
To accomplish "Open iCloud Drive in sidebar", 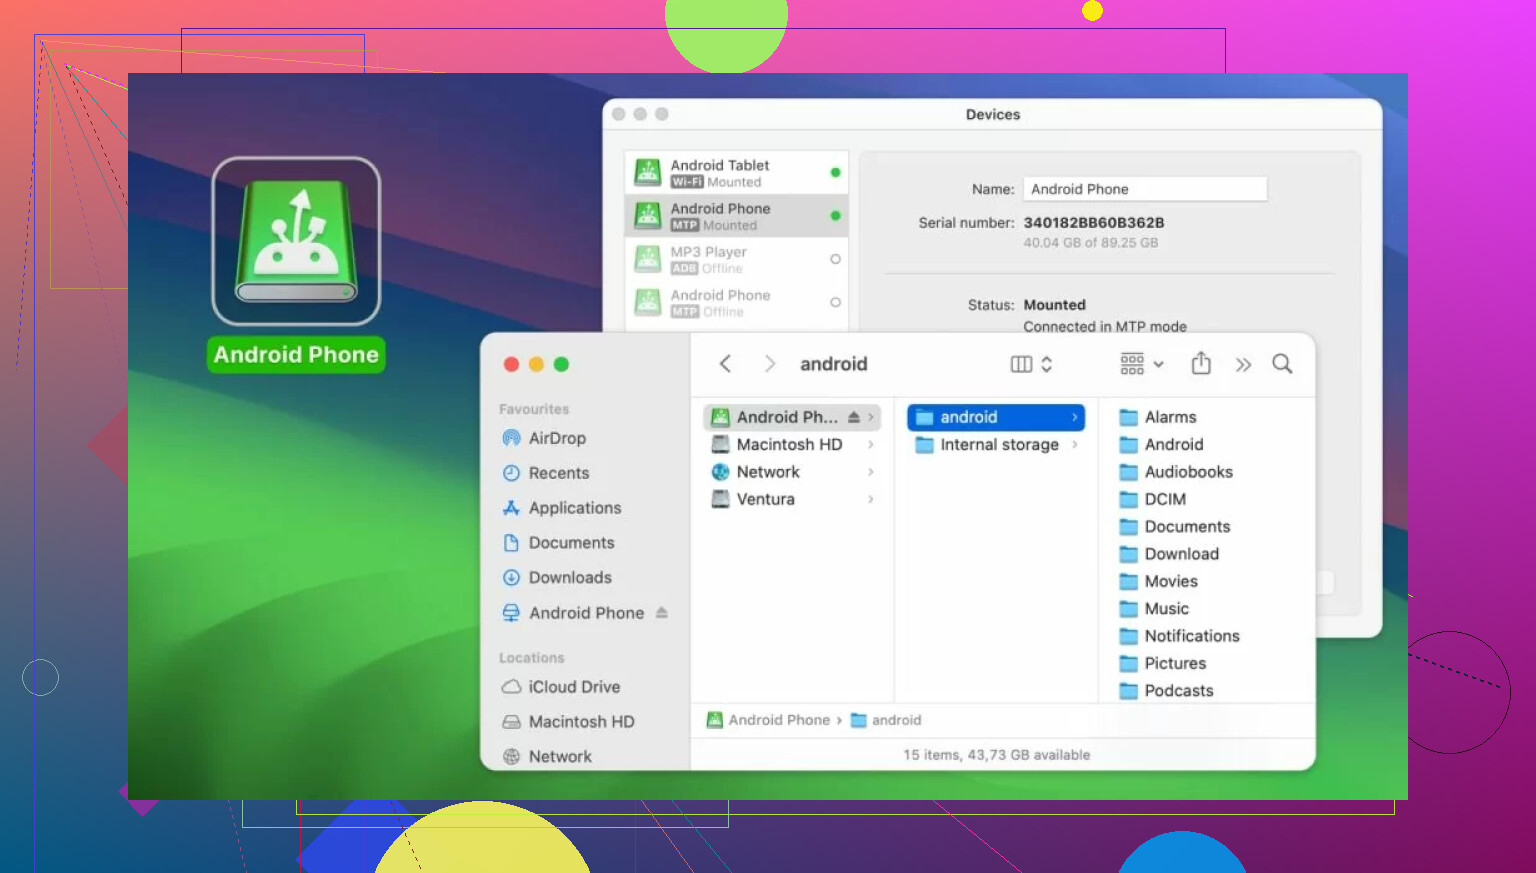I will [x=561, y=687].
